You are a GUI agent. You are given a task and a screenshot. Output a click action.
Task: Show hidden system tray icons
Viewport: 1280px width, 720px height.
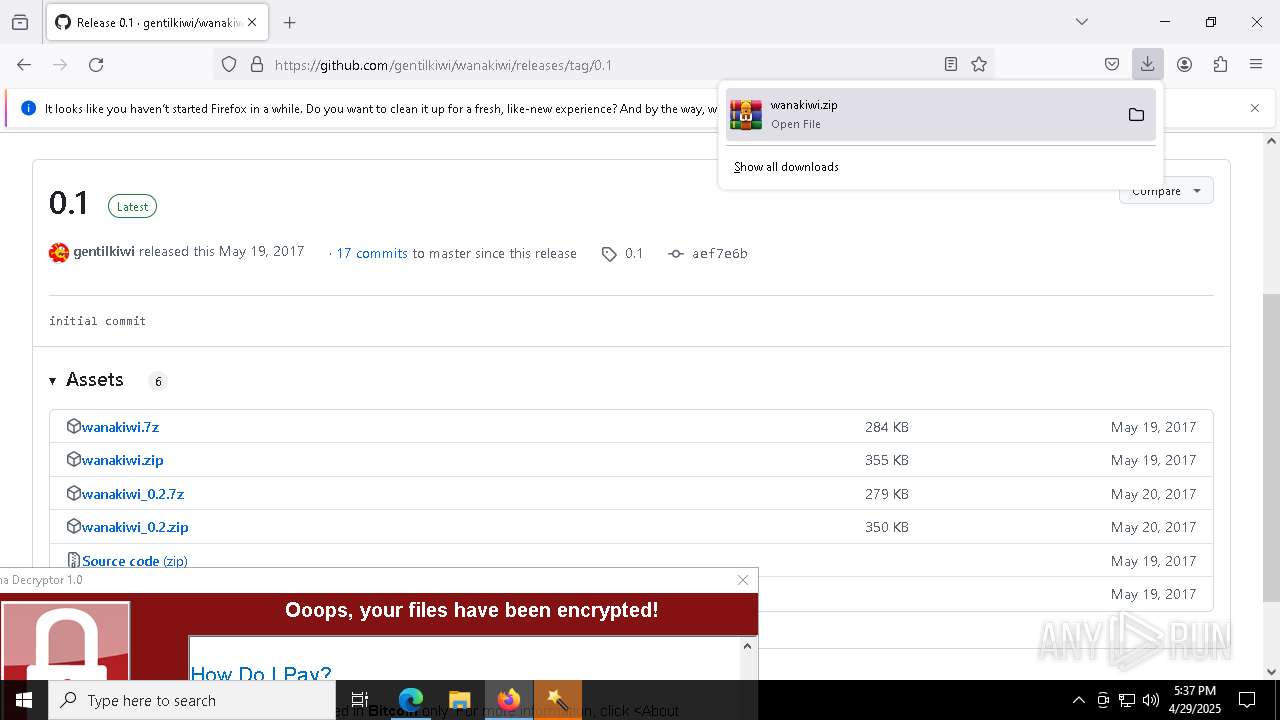click(x=1078, y=700)
